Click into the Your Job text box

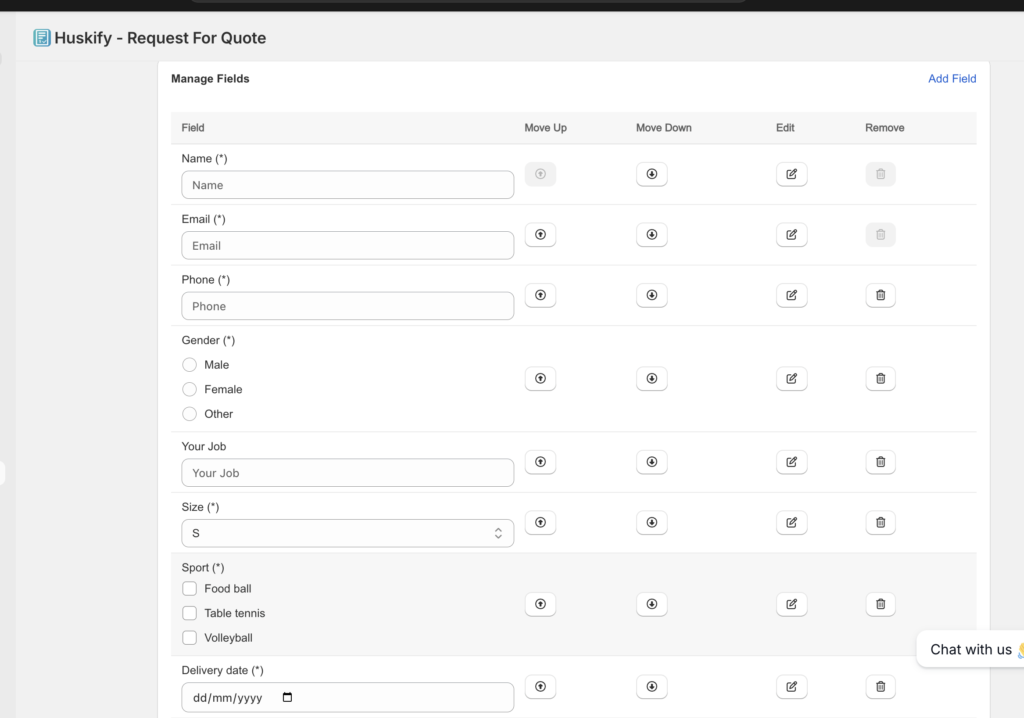[347, 473]
